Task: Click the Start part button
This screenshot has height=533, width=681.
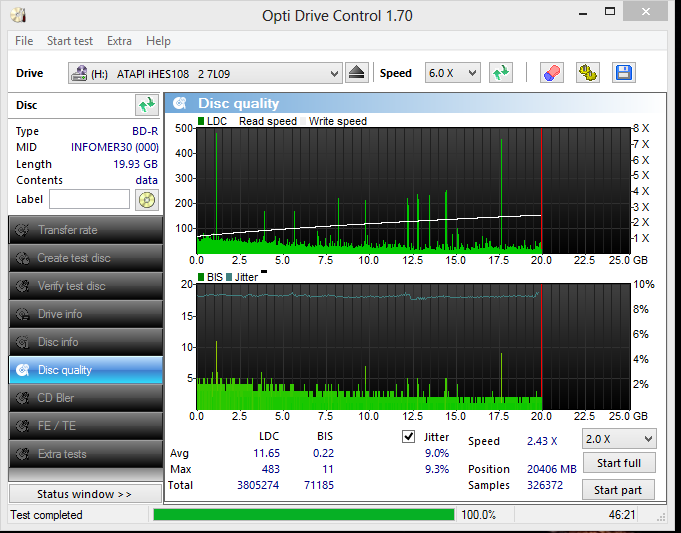Action: tap(618, 490)
